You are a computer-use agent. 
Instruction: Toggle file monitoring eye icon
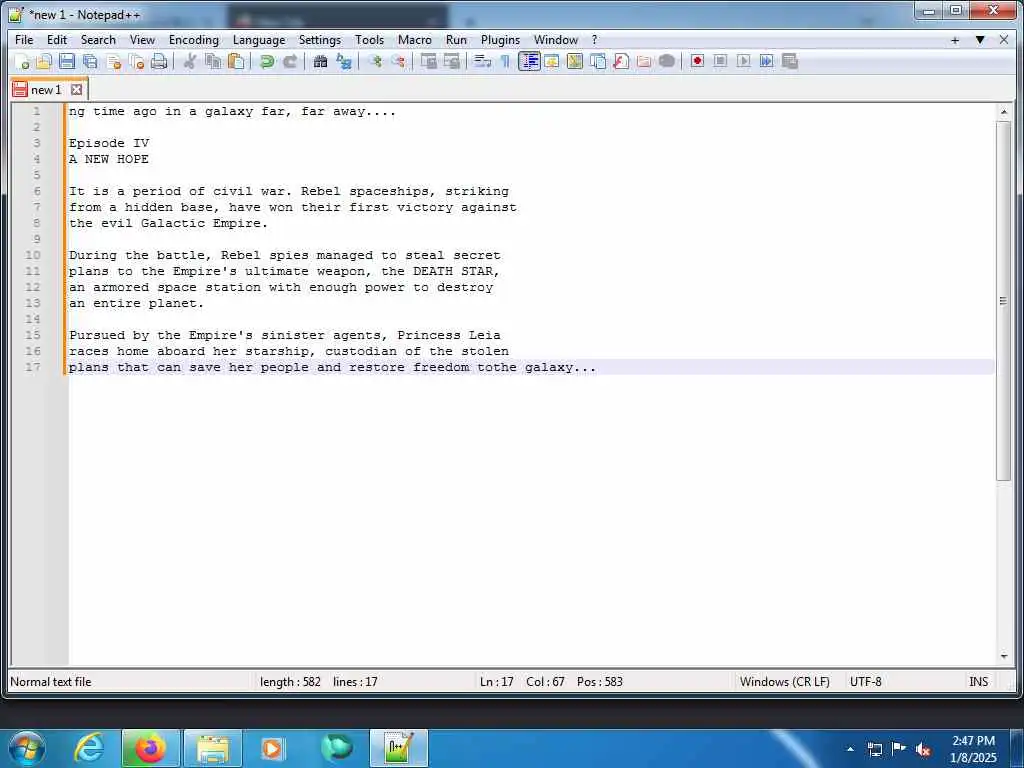tap(667, 61)
